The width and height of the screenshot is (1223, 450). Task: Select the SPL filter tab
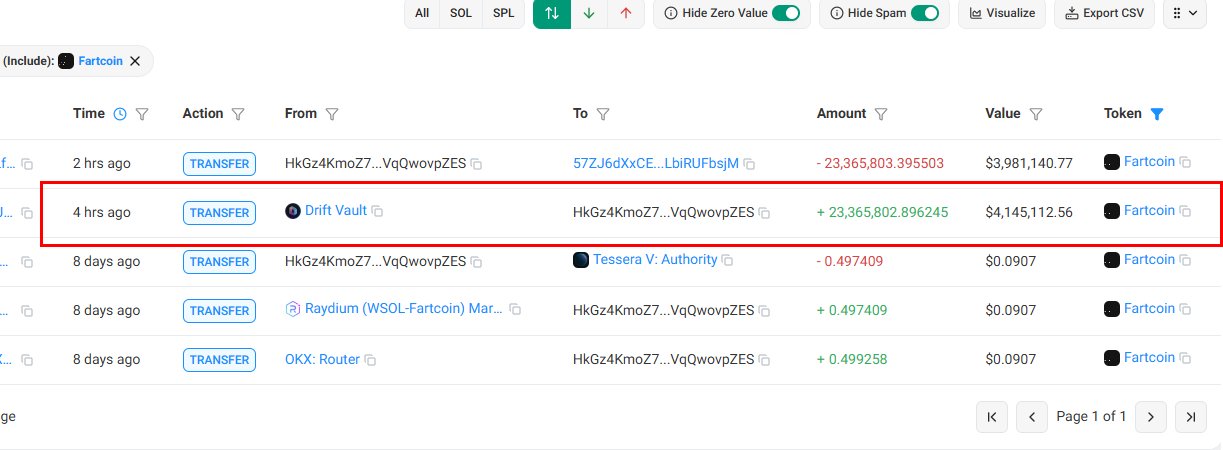click(503, 14)
